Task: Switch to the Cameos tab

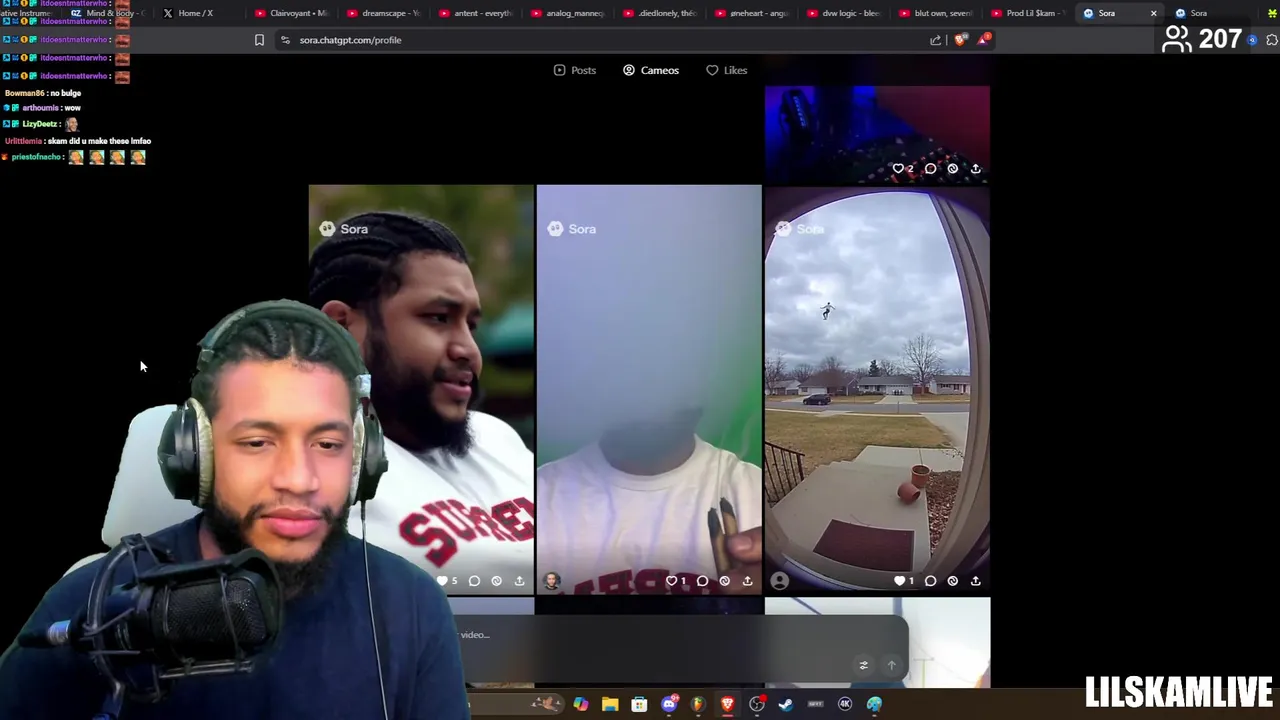Action: point(651,70)
